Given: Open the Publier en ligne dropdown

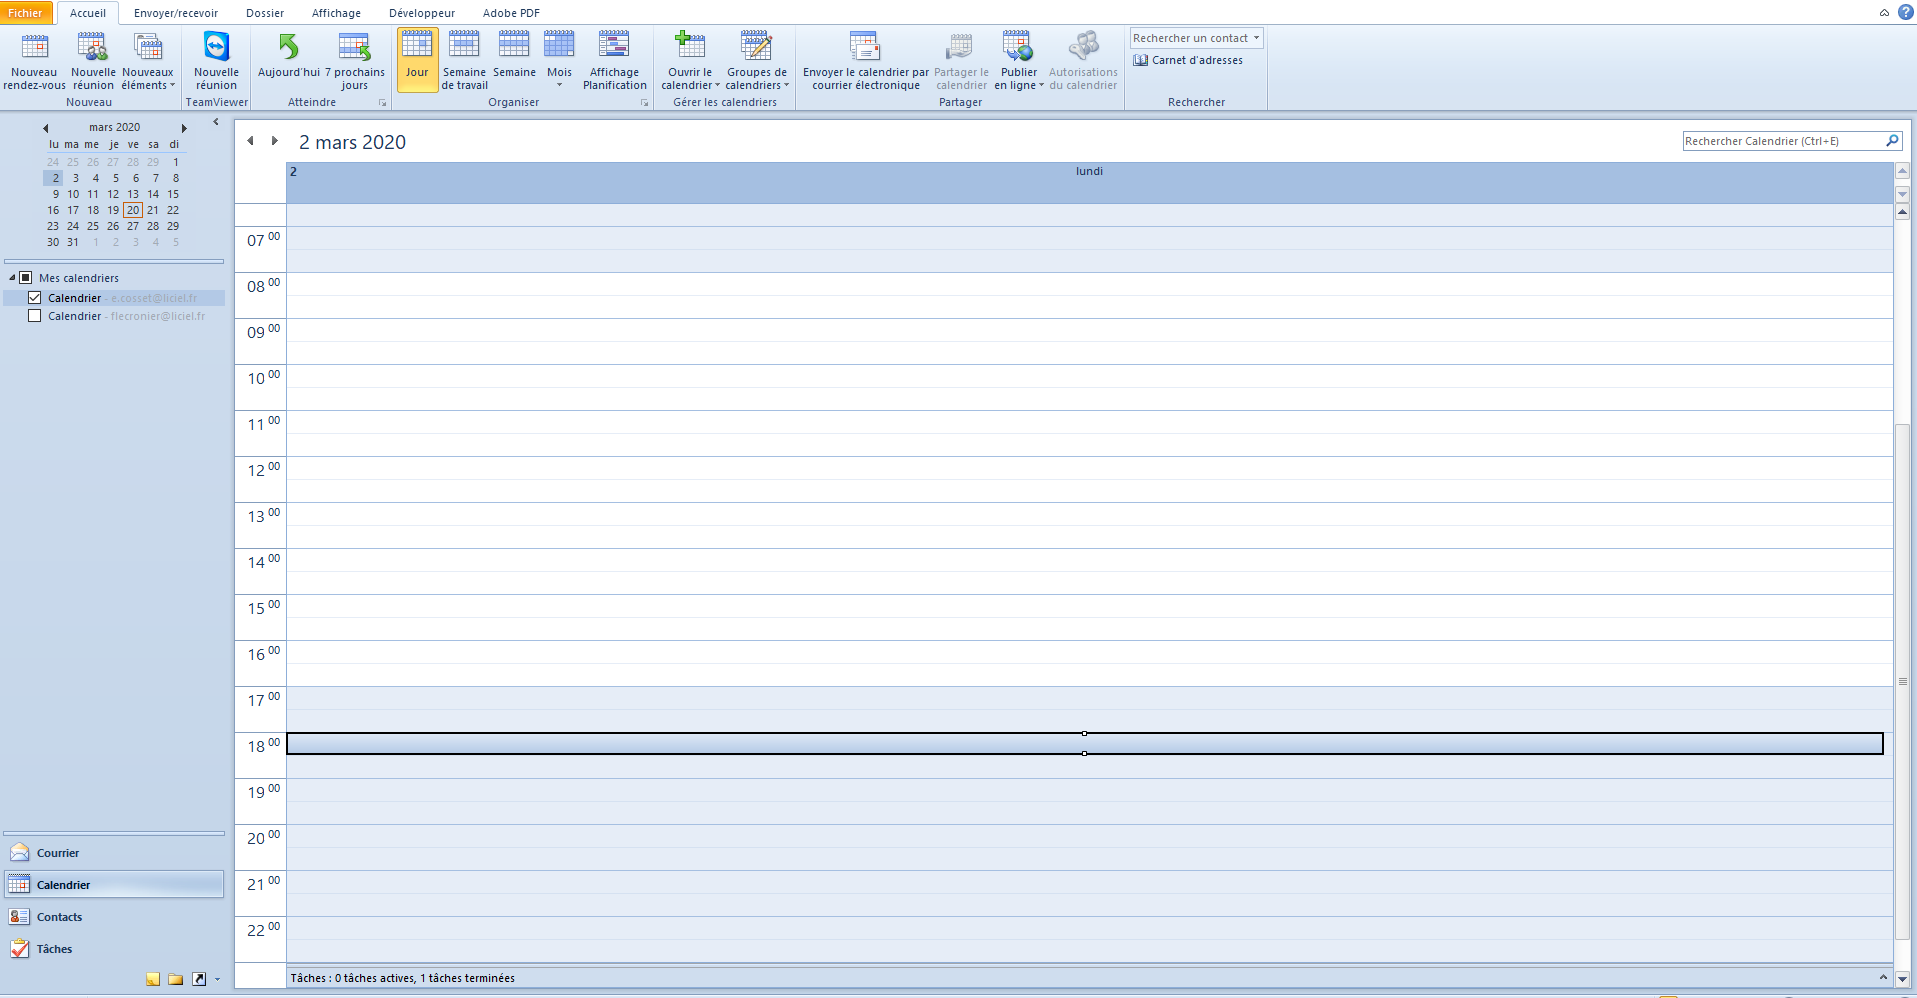Looking at the screenshot, I should pyautogui.click(x=1019, y=61).
